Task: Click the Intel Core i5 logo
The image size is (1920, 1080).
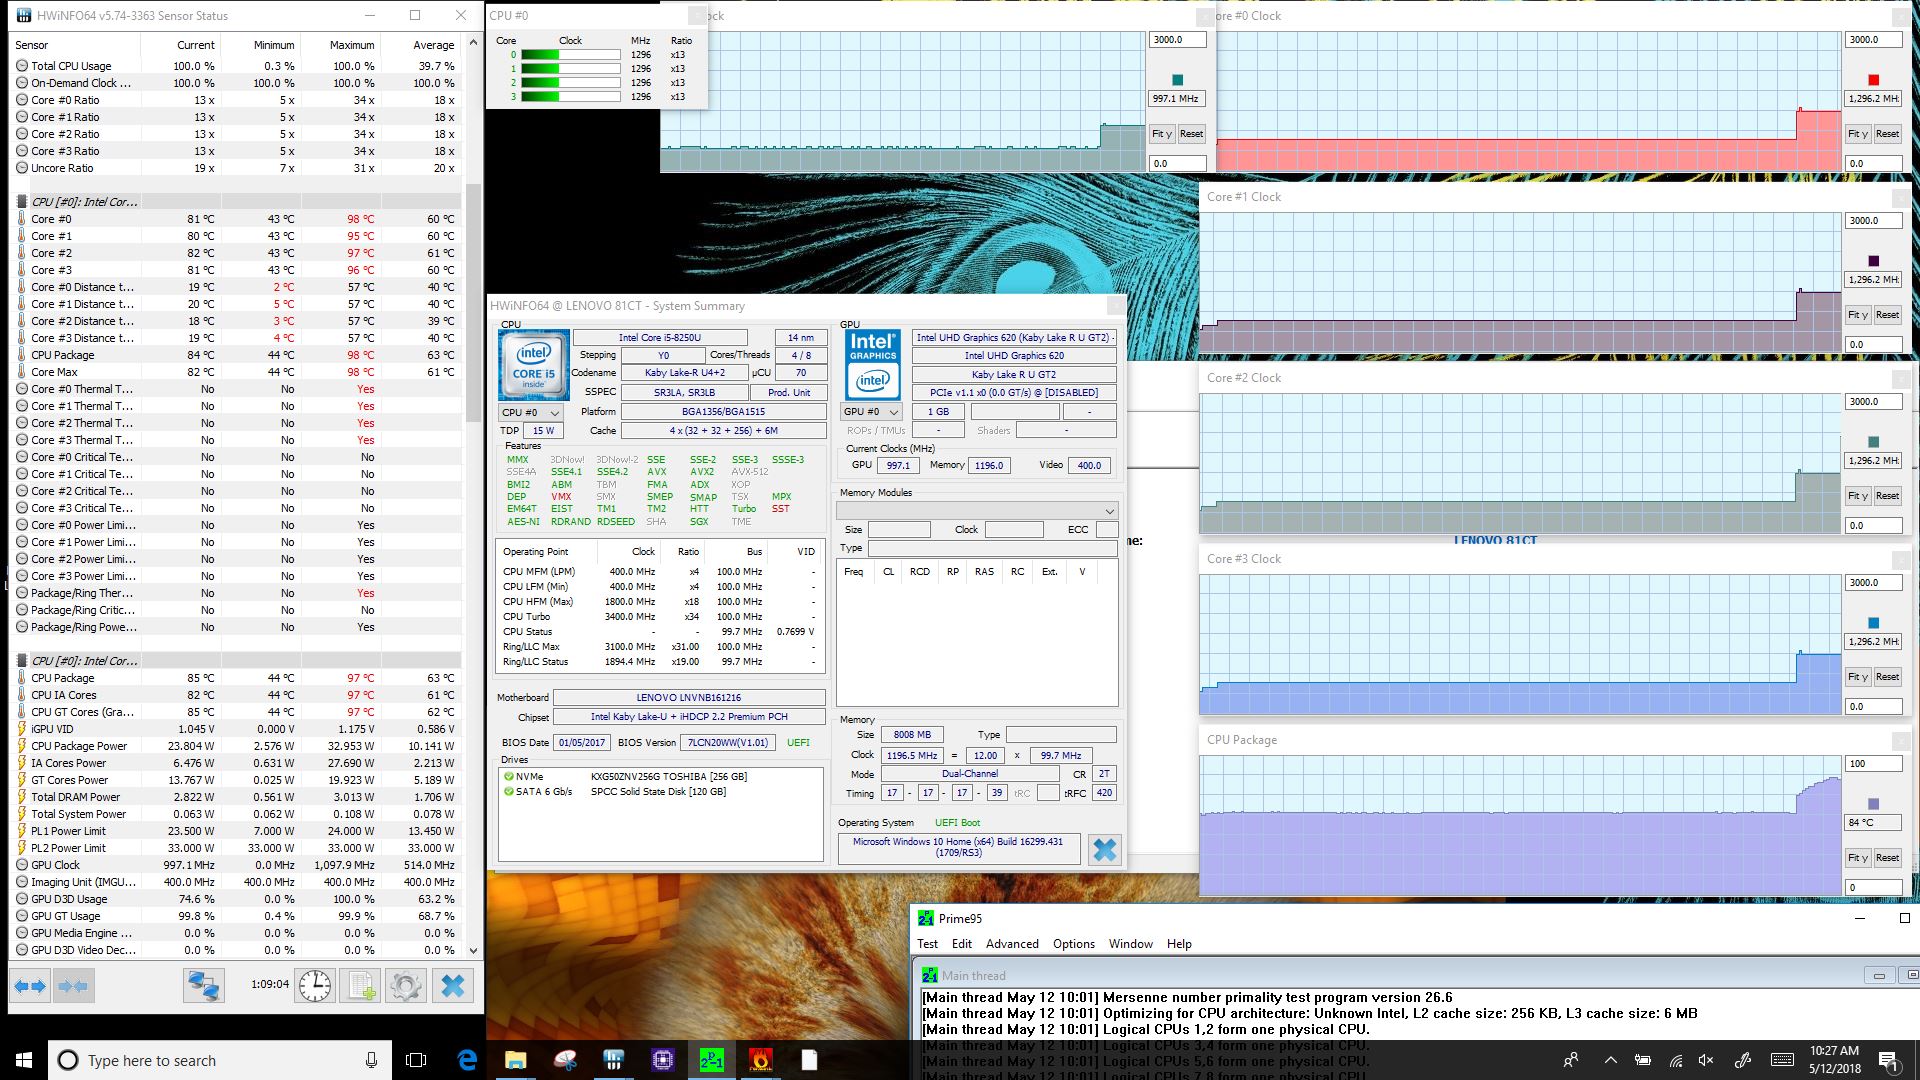Action: click(533, 365)
